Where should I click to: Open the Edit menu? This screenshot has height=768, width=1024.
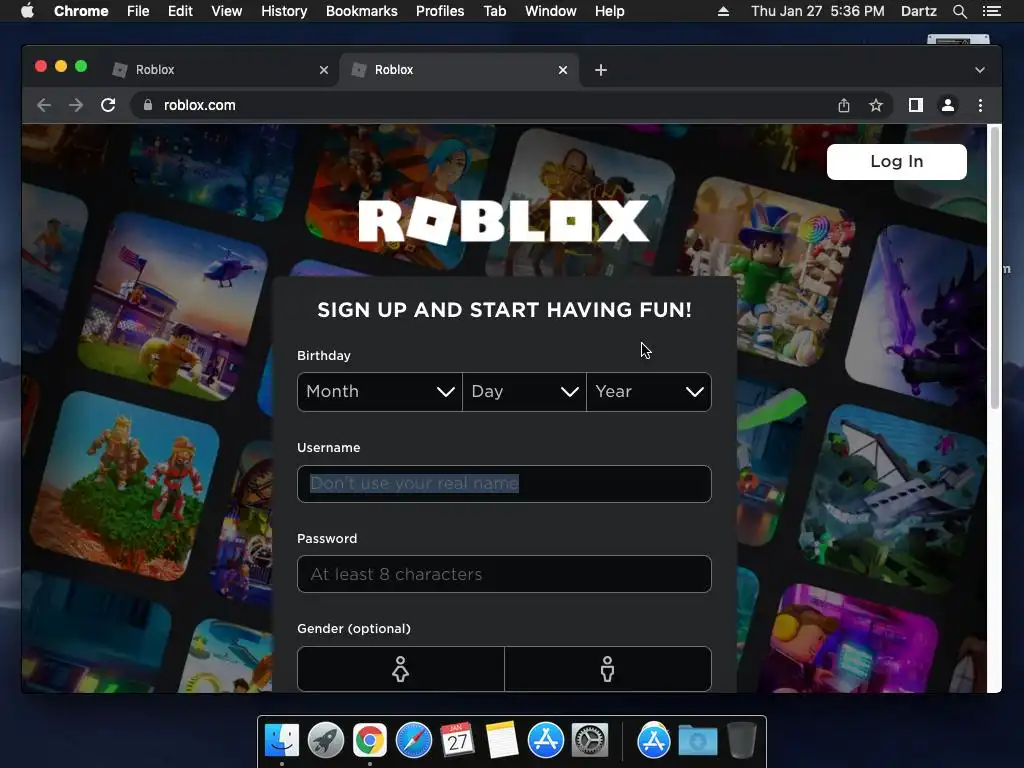pyautogui.click(x=180, y=11)
